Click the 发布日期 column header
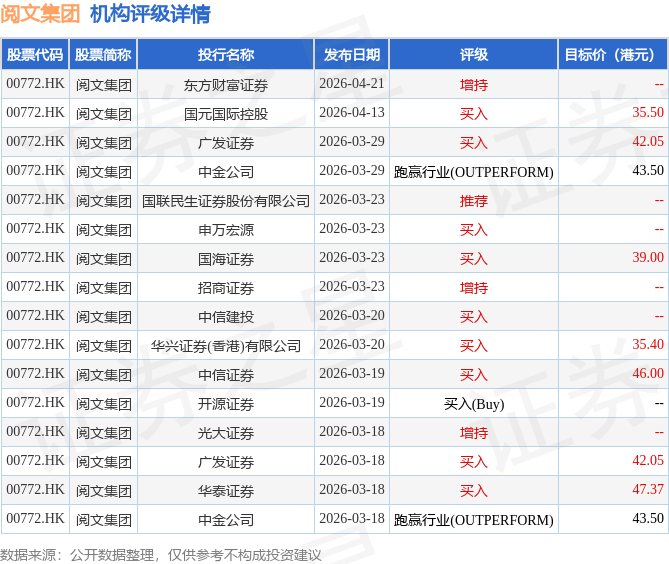The height and width of the screenshot is (564, 669). coord(352,55)
